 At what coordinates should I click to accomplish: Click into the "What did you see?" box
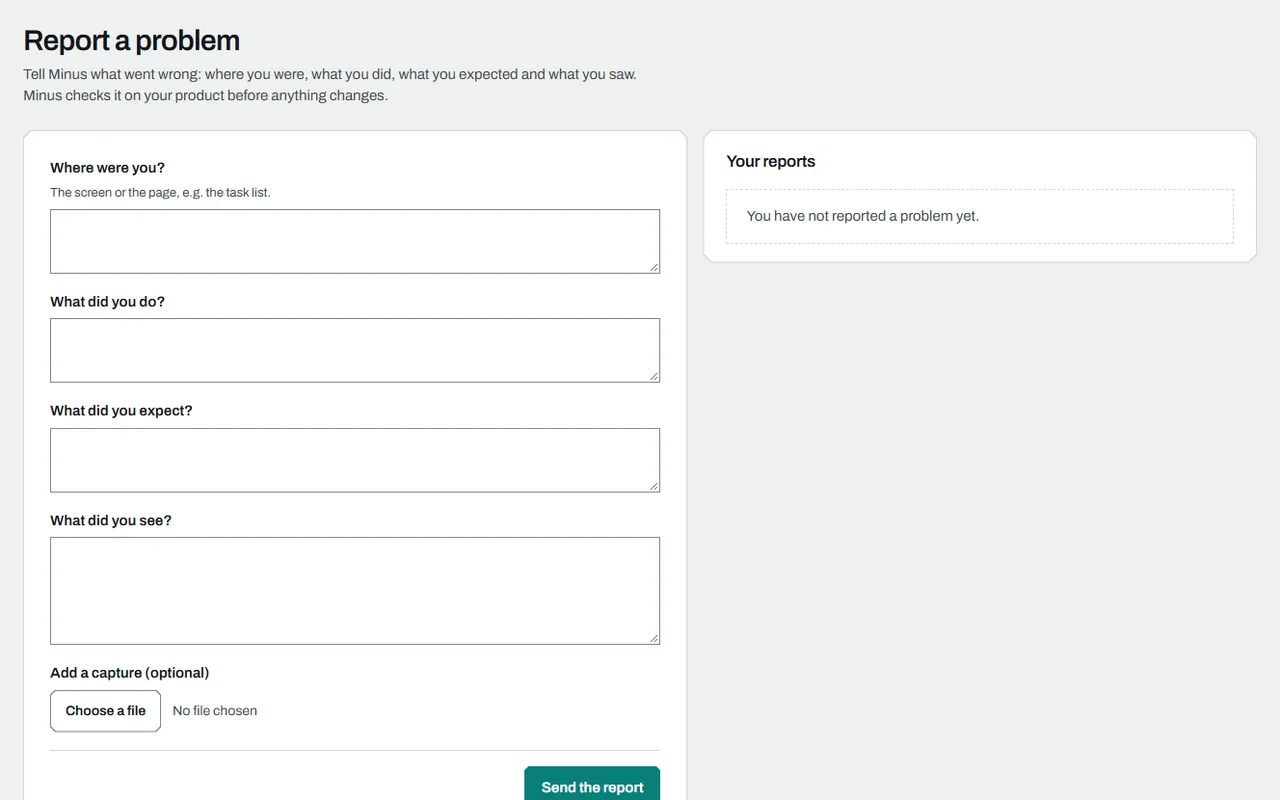pyautogui.click(x=355, y=591)
